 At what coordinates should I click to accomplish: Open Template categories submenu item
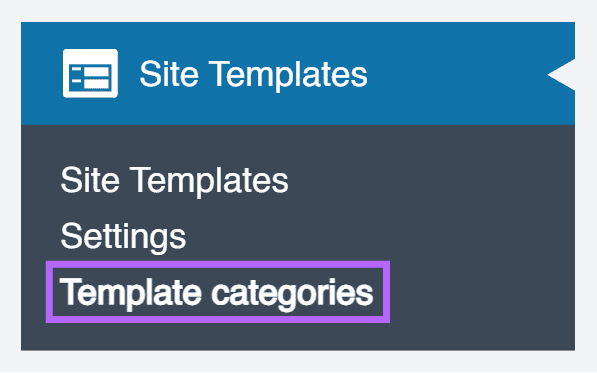(x=217, y=292)
